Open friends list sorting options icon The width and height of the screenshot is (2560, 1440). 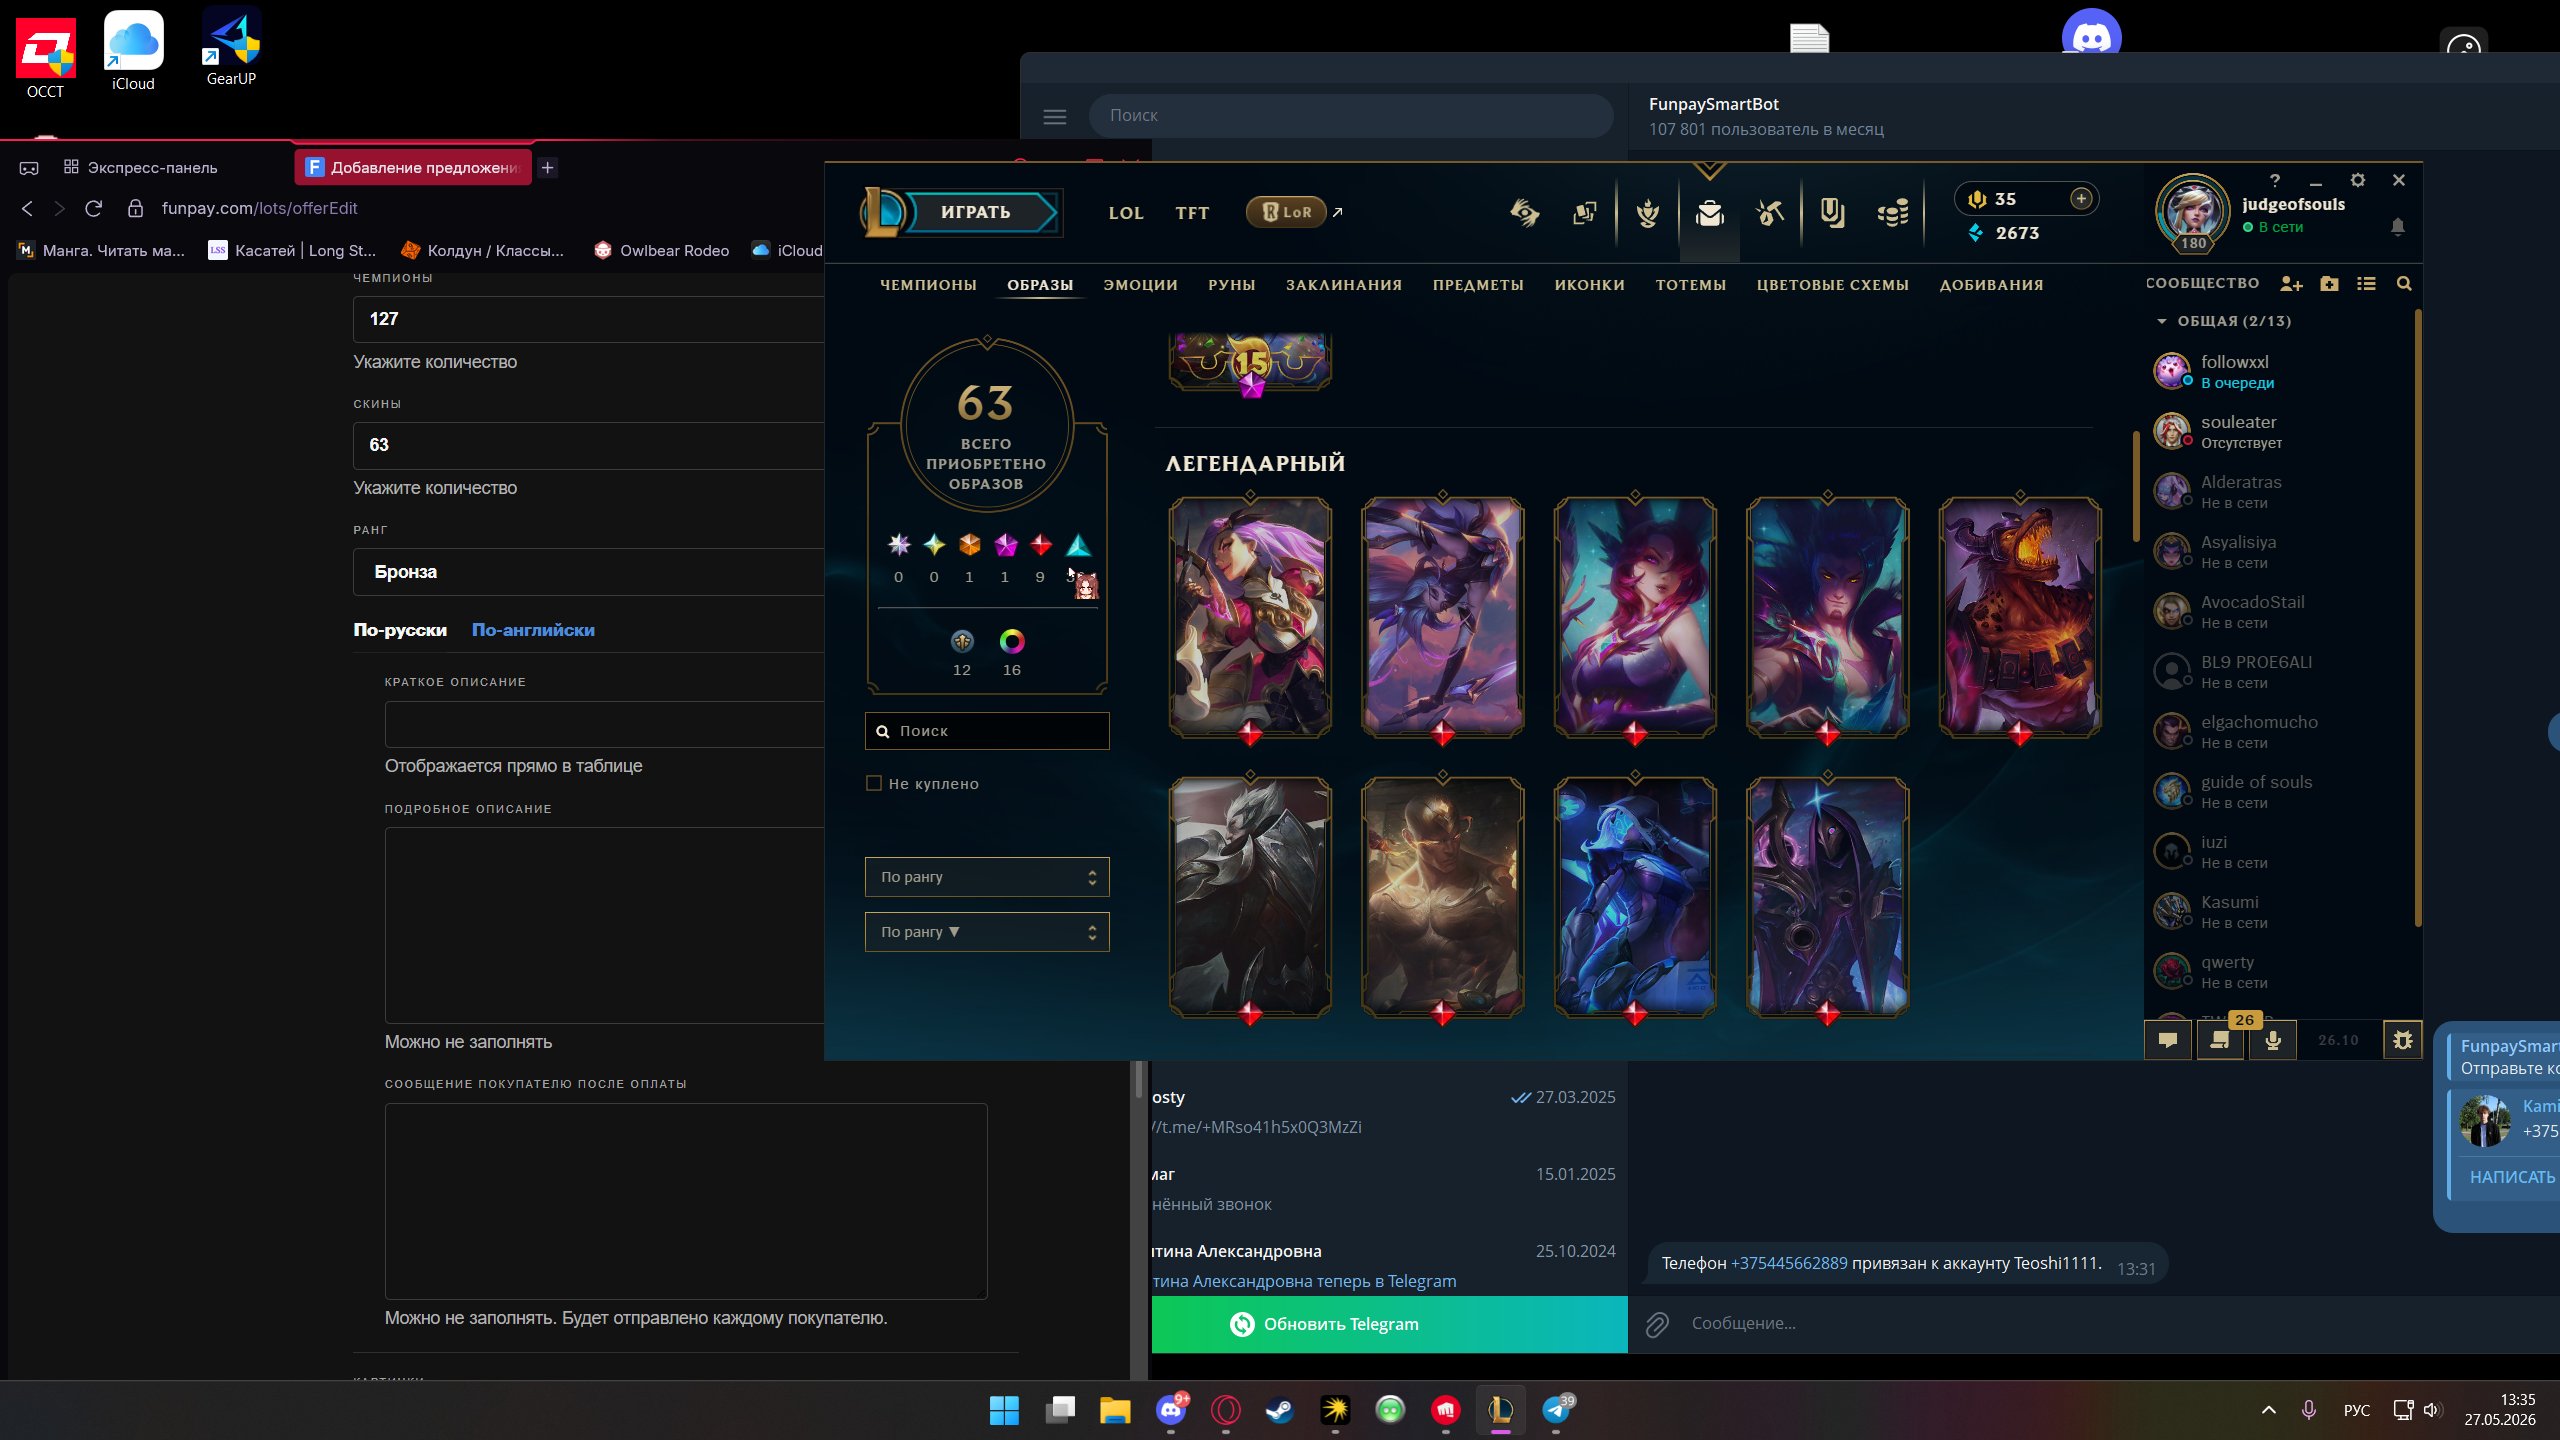[2366, 284]
